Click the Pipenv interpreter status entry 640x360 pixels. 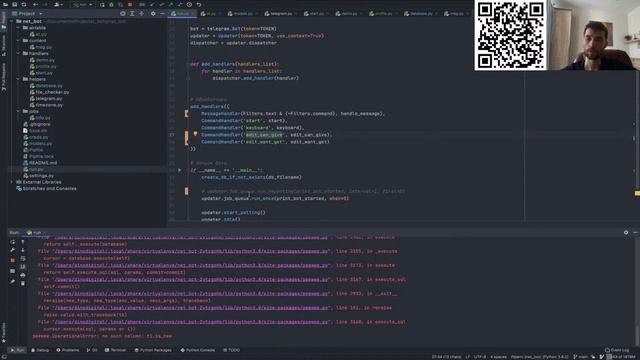click(x=539, y=357)
